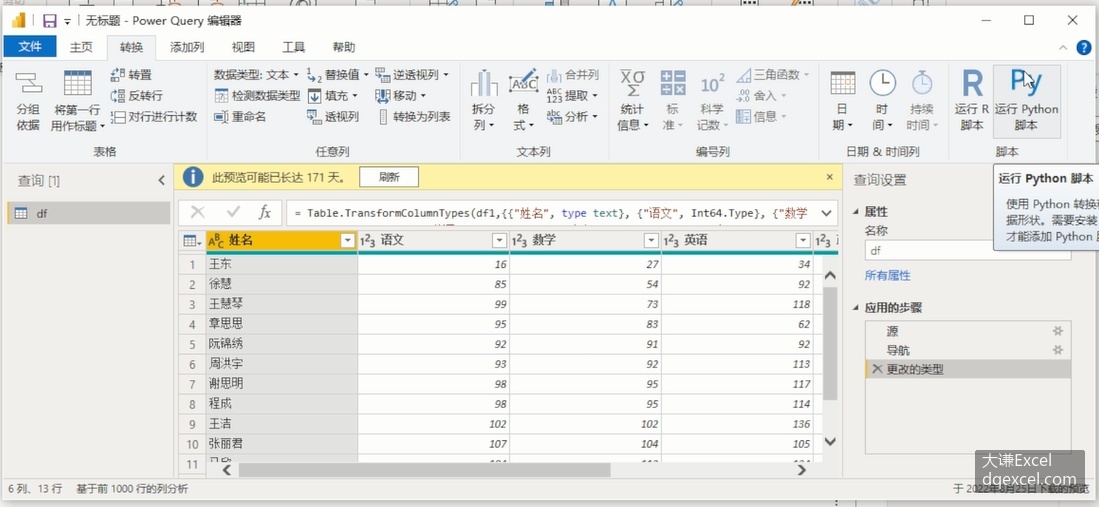
Task: Dismiss the yellow preview warning bar
Action: tap(830, 177)
